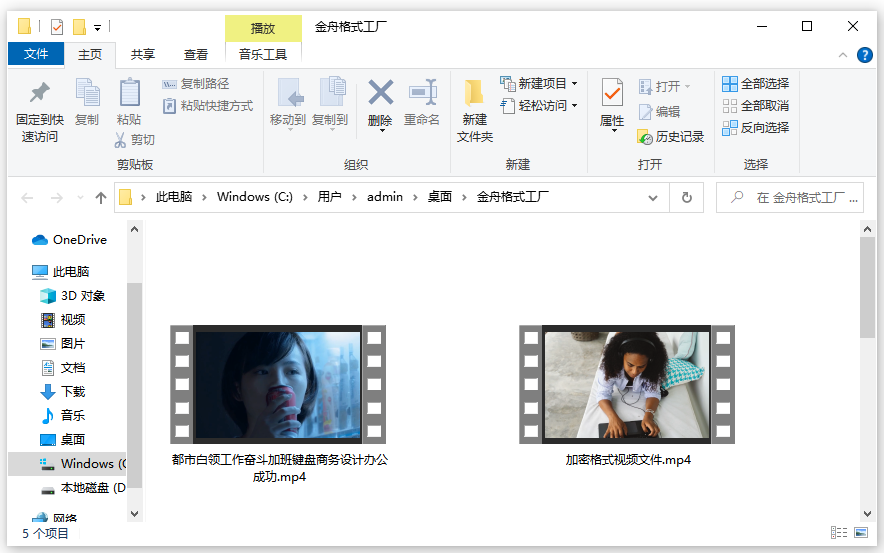Screen dimensions: 884x553
Task: Switch to the View (查看) tab
Action: click(x=196, y=55)
